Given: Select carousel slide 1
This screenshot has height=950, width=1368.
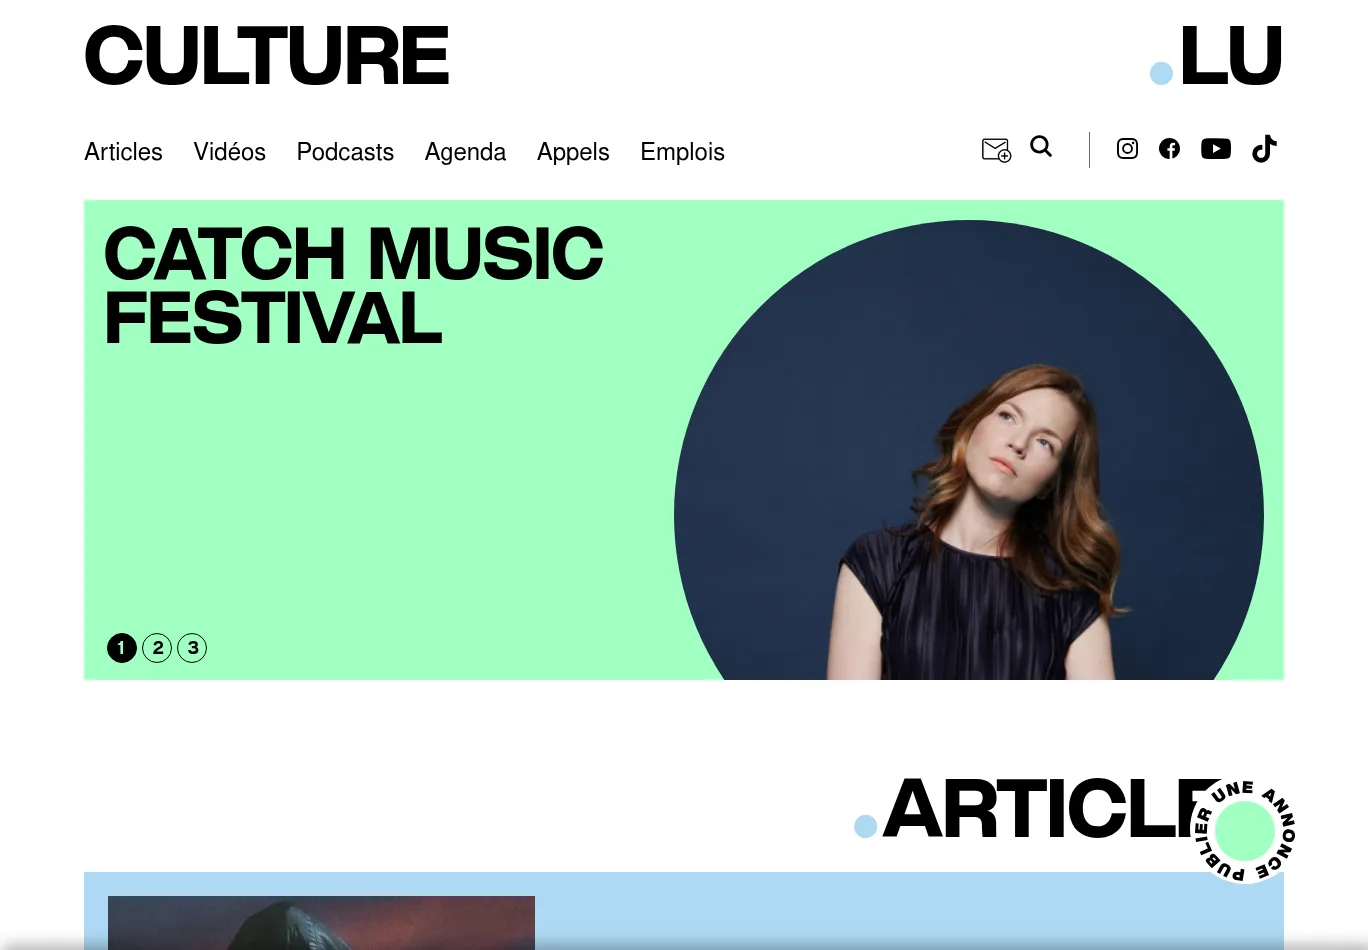Looking at the screenshot, I should click(121, 648).
